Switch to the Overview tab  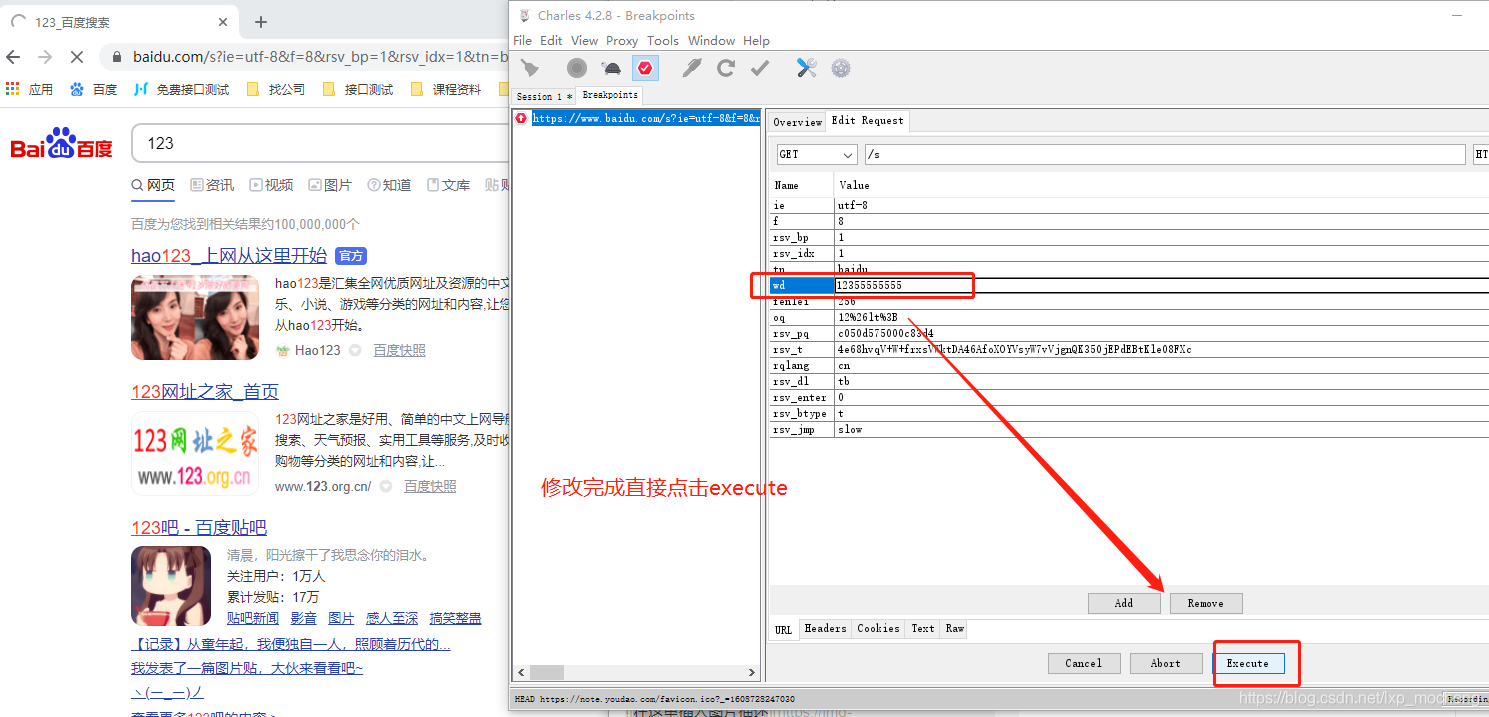click(x=797, y=122)
